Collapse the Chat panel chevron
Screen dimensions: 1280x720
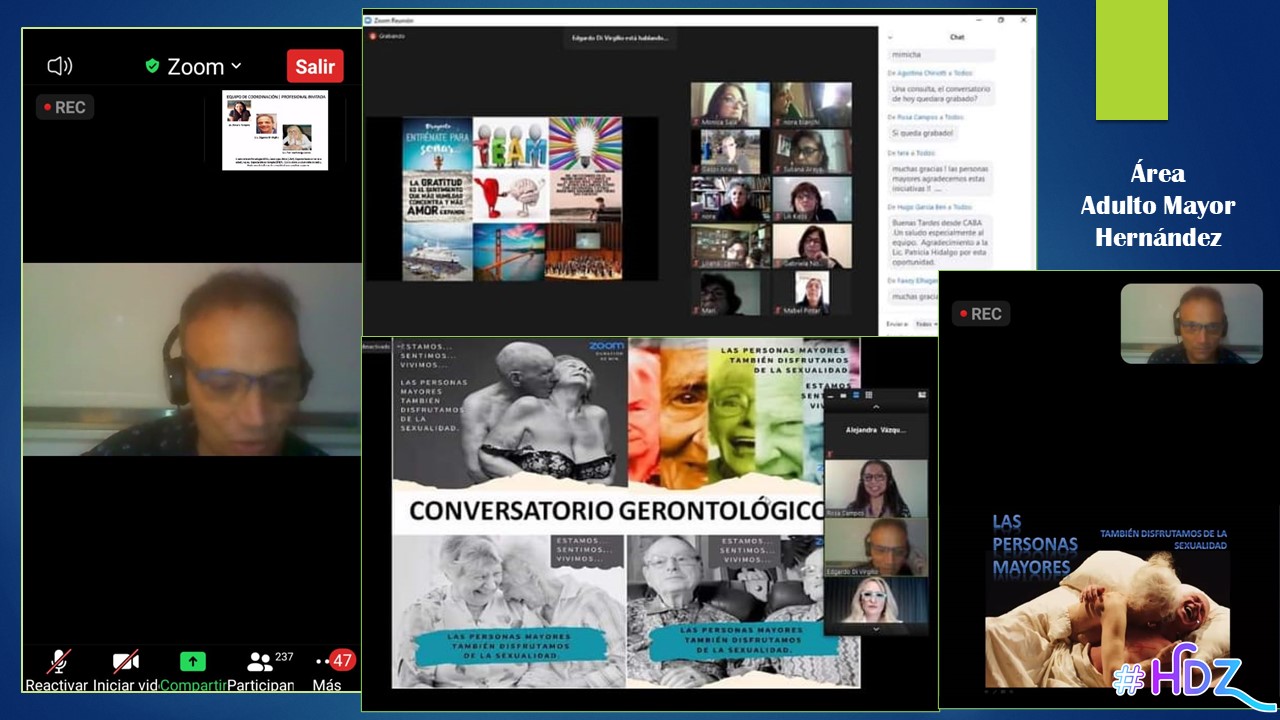[x=890, y=37]
